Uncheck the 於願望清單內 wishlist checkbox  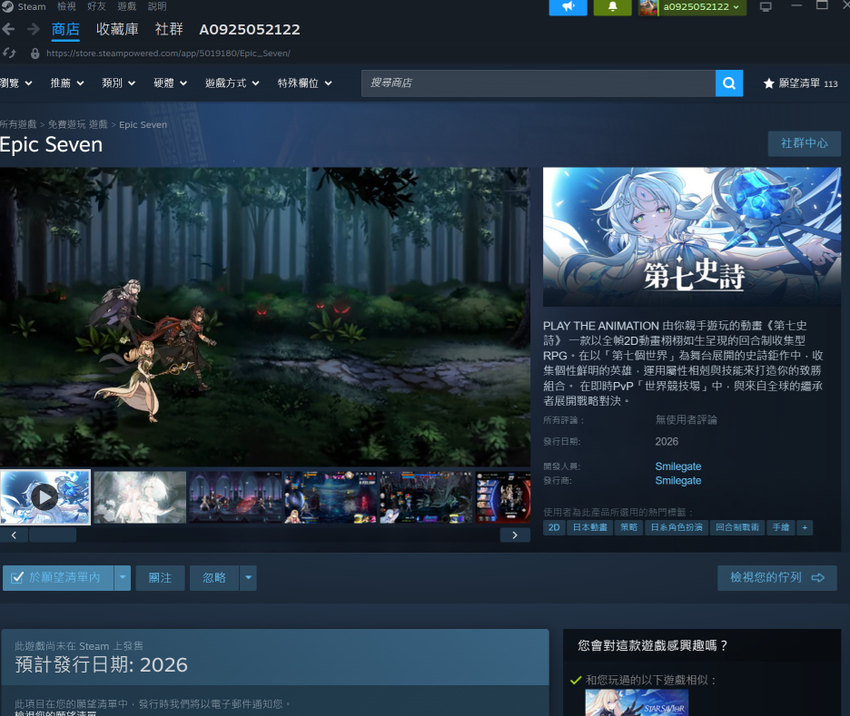point(58,578)
